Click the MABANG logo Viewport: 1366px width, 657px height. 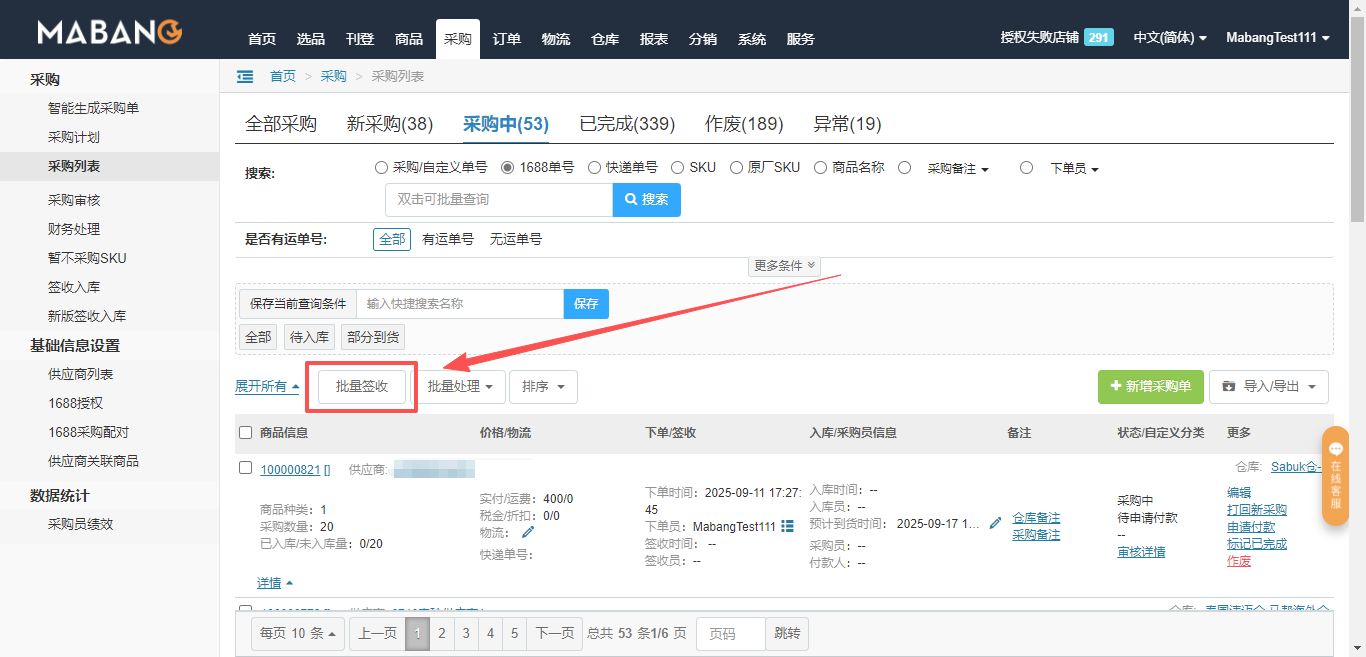pyautogui.click(x=110, y=33)
